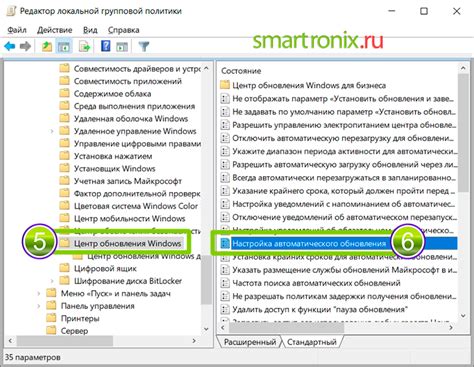Select Удаленная оболочка Windows folder
The image size is (474, 367).
(131, 119)
